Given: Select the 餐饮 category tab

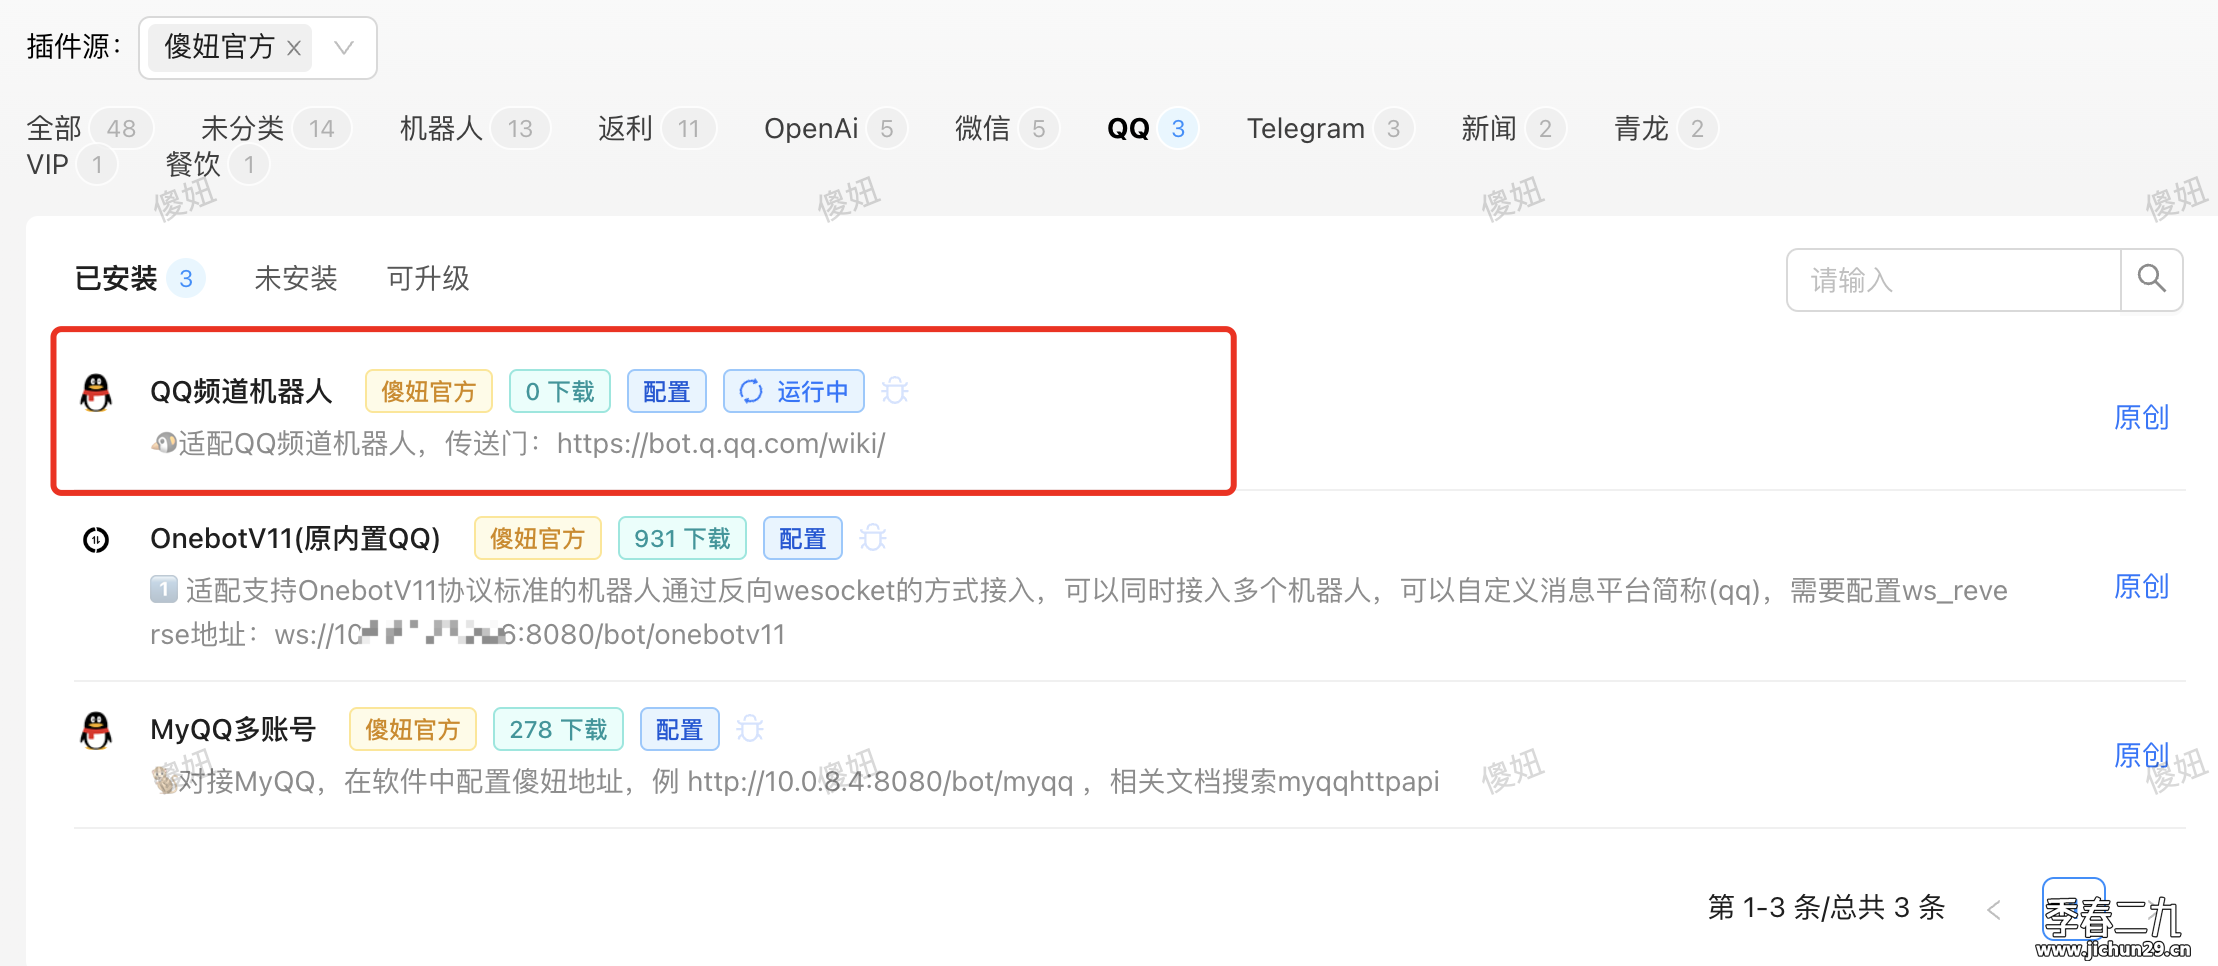Looking at the screenshot, I should (x=216, y=164).
